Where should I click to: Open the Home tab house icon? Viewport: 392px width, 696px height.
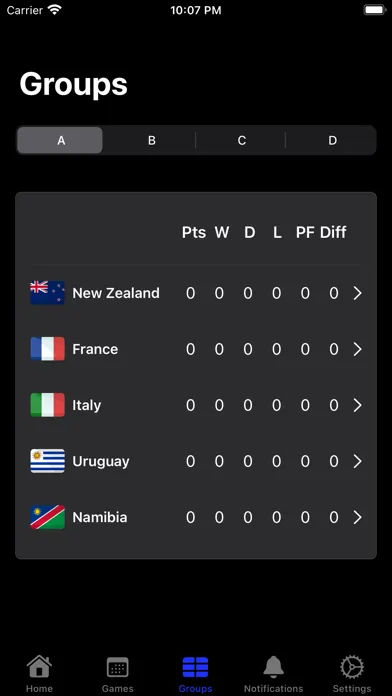point(39,666)
